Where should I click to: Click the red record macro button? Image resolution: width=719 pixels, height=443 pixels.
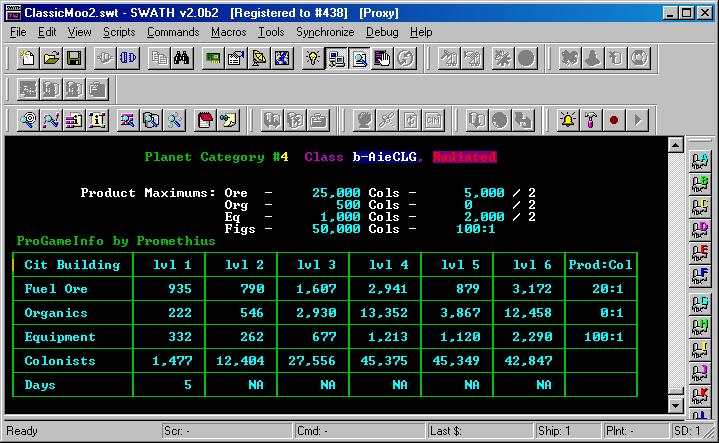[x=614, y=120]
